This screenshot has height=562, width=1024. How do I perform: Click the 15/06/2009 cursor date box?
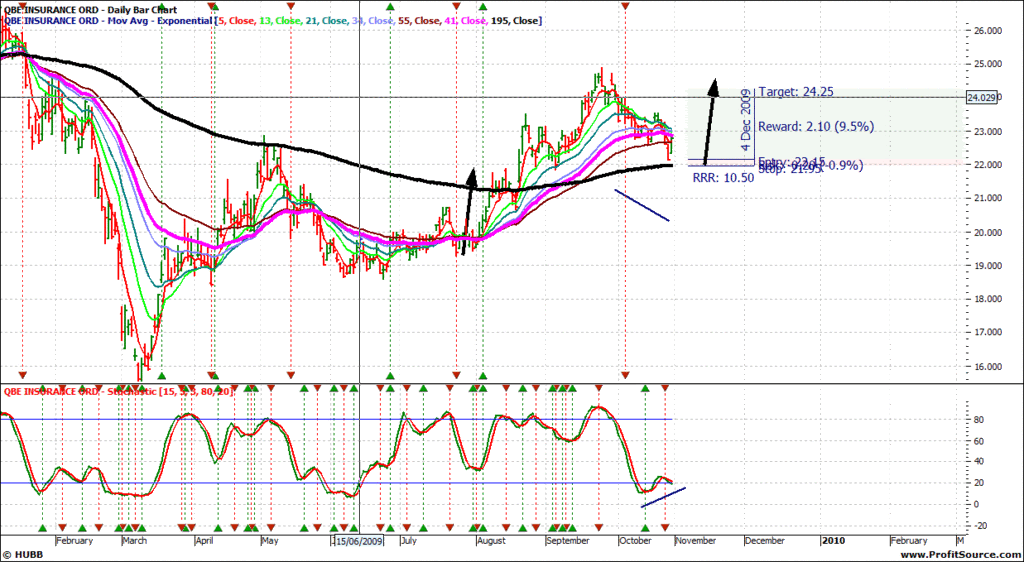coord(359,541)
